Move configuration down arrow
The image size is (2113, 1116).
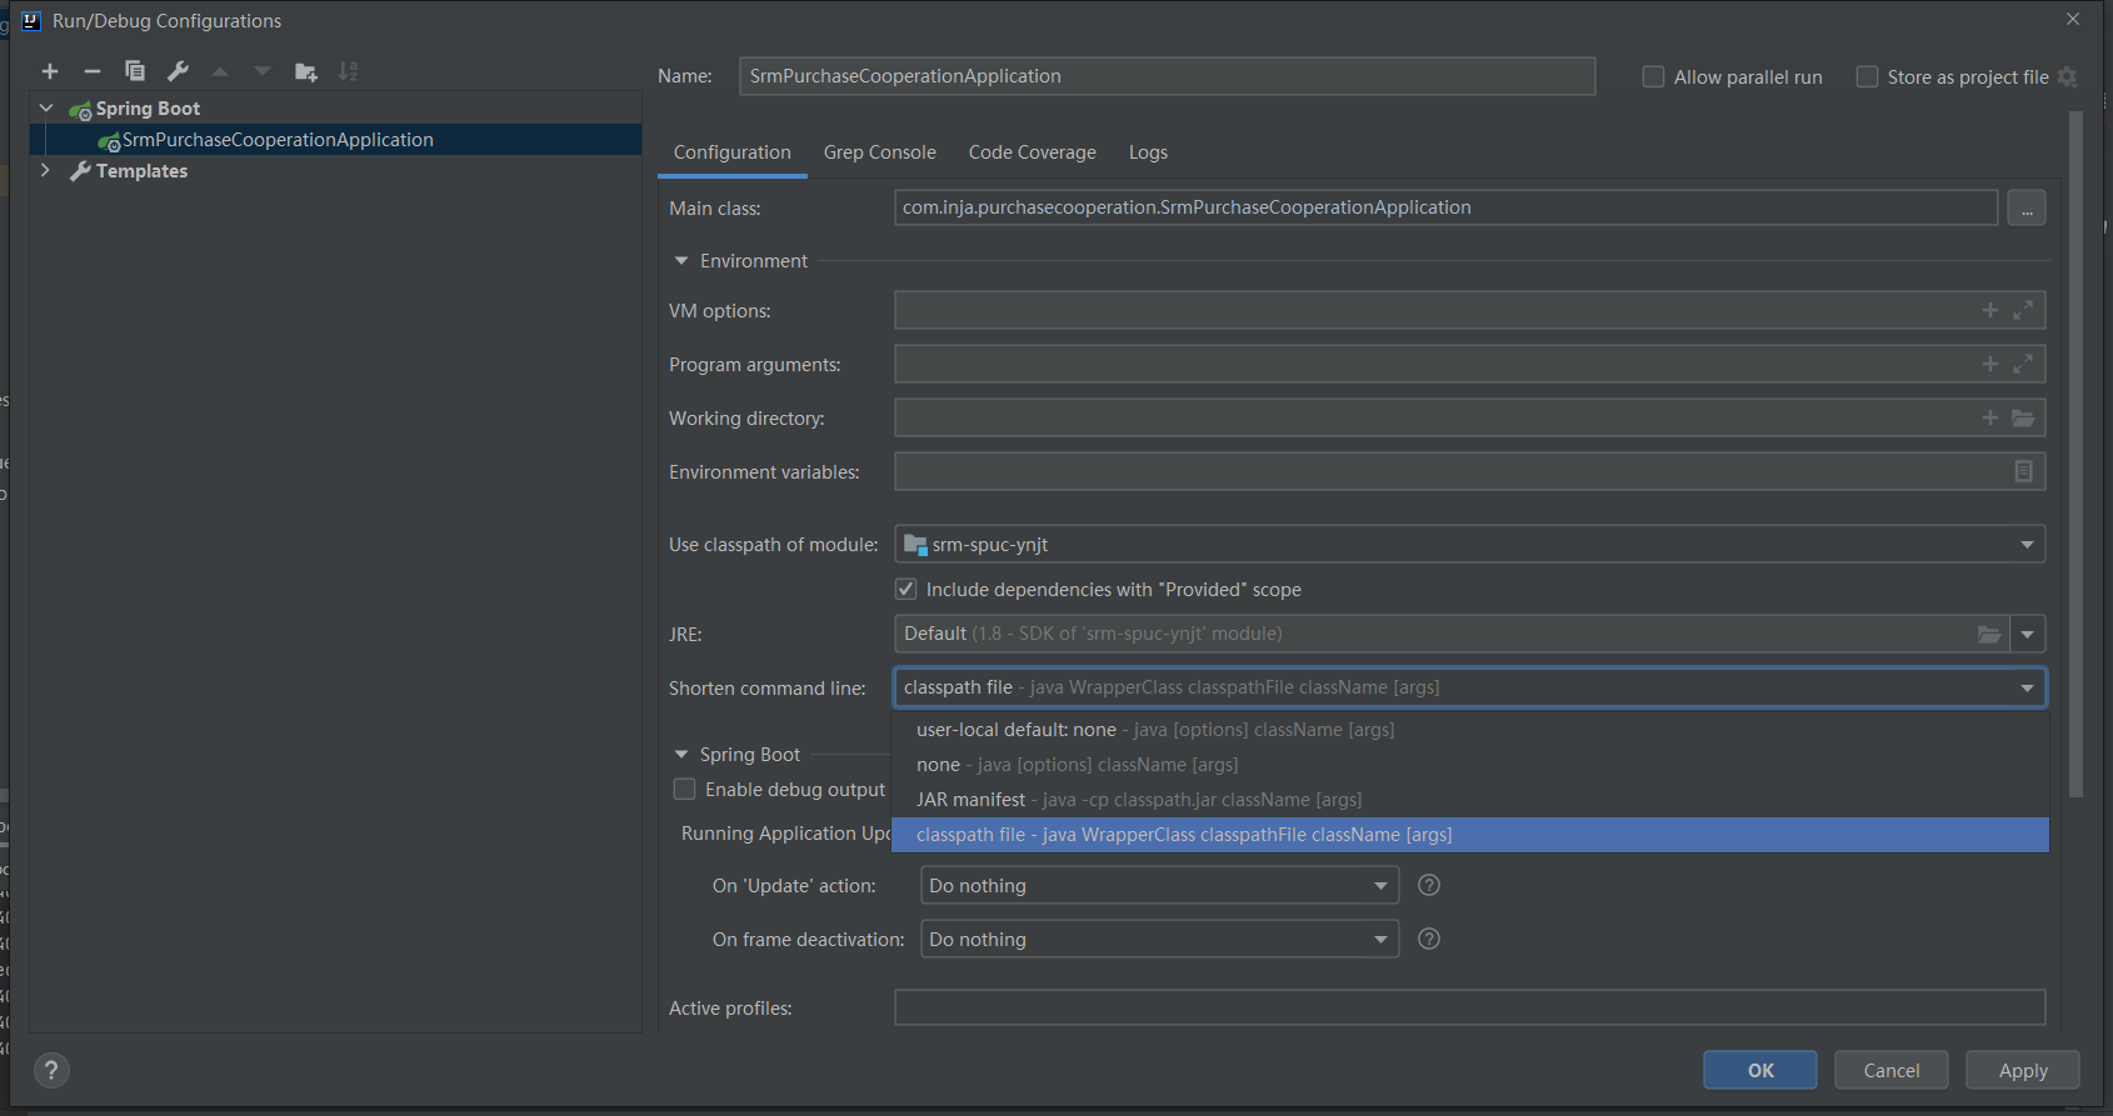262,71
